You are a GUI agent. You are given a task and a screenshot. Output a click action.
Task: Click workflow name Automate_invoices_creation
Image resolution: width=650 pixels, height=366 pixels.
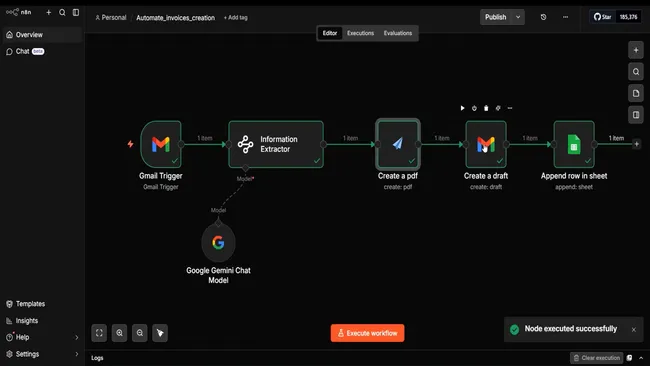click(175, 18)
